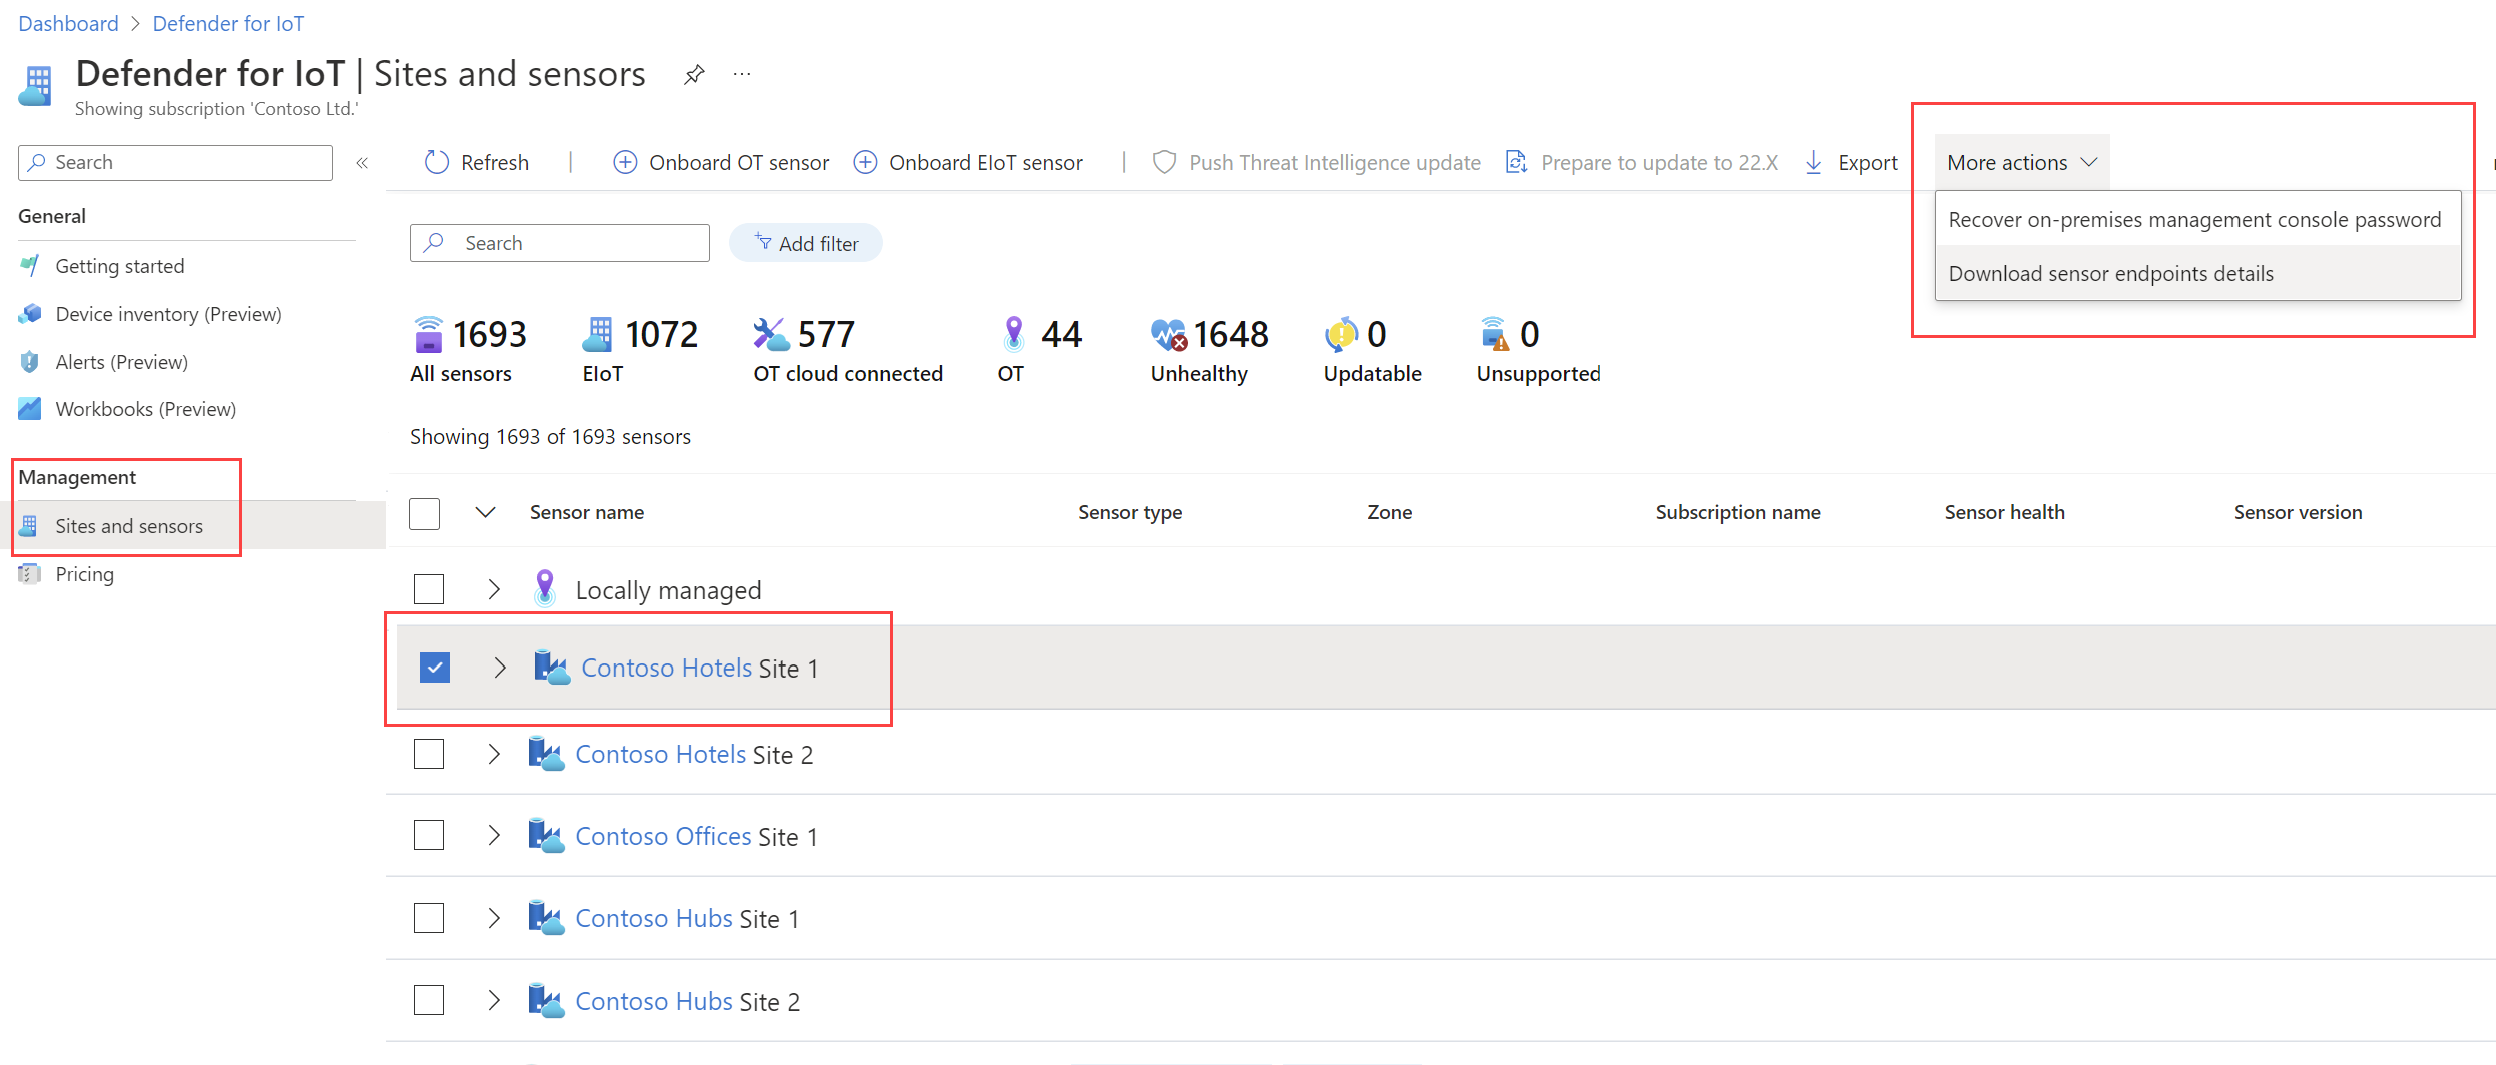Click the Refresh icon in toolbar
Image resolution: width=2496 pixels, height=1065 pixels.
click(437, 162)
